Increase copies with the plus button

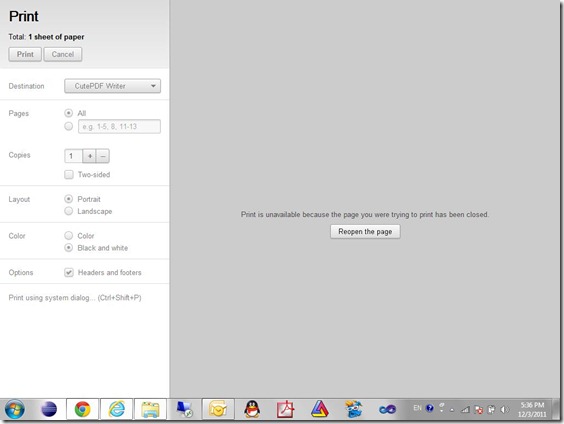[90, 156]
